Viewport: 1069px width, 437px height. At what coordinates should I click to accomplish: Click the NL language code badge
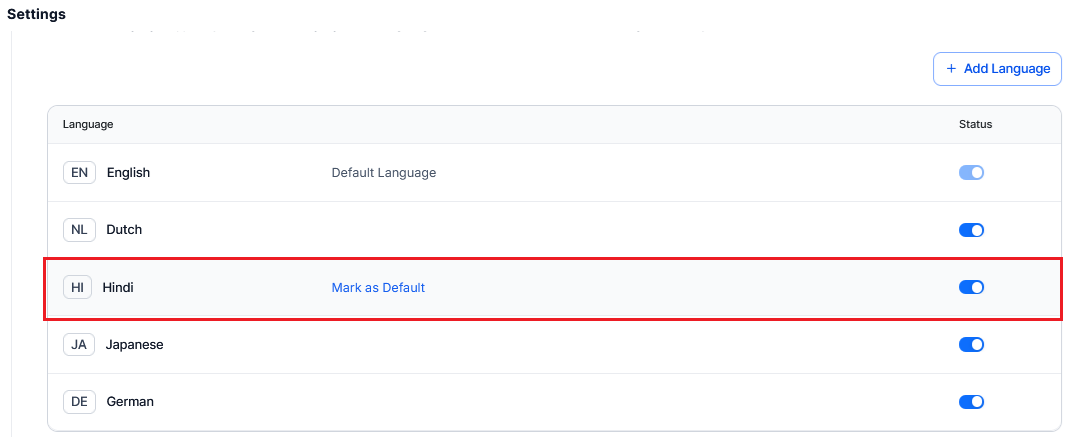(79, 229)
